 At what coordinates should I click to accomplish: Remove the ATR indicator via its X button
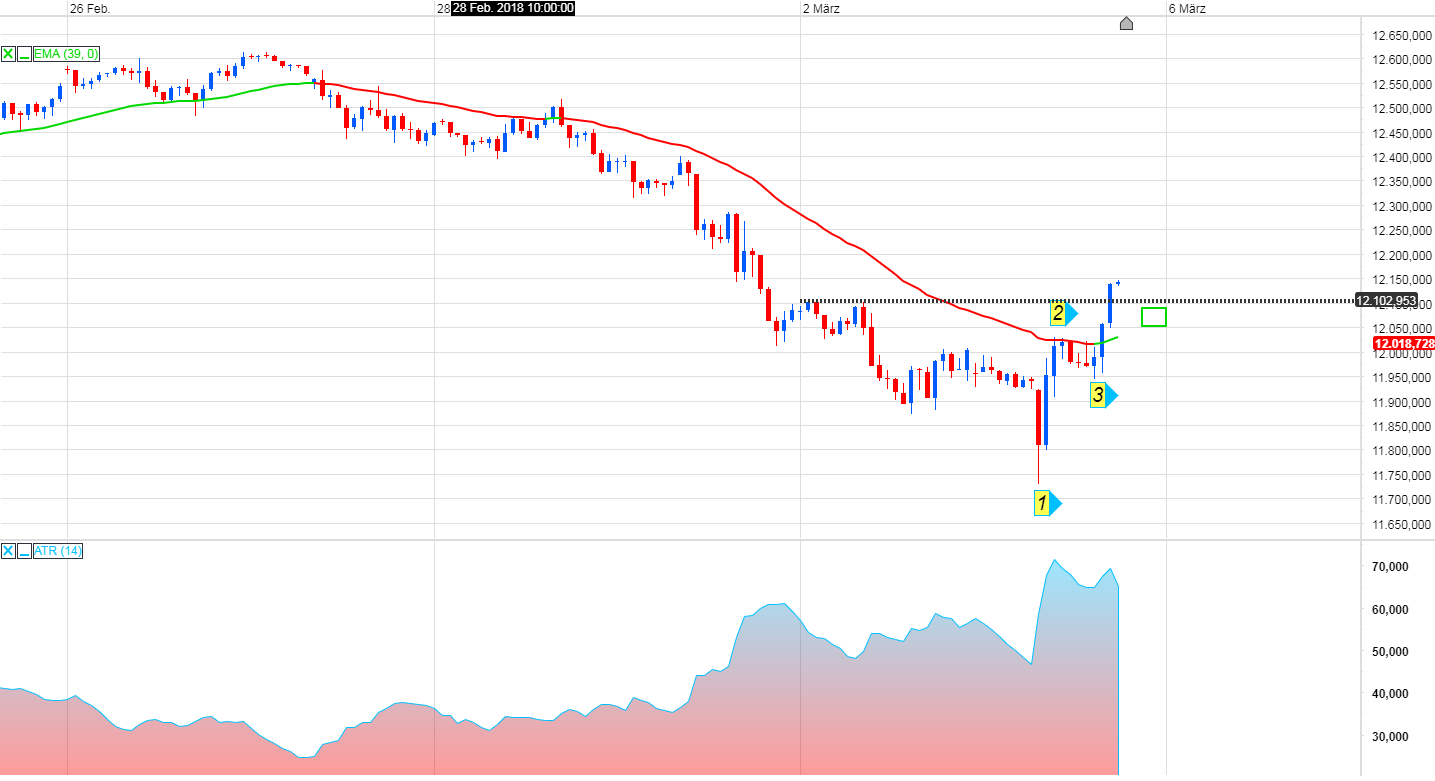click(x=8, y=551)
